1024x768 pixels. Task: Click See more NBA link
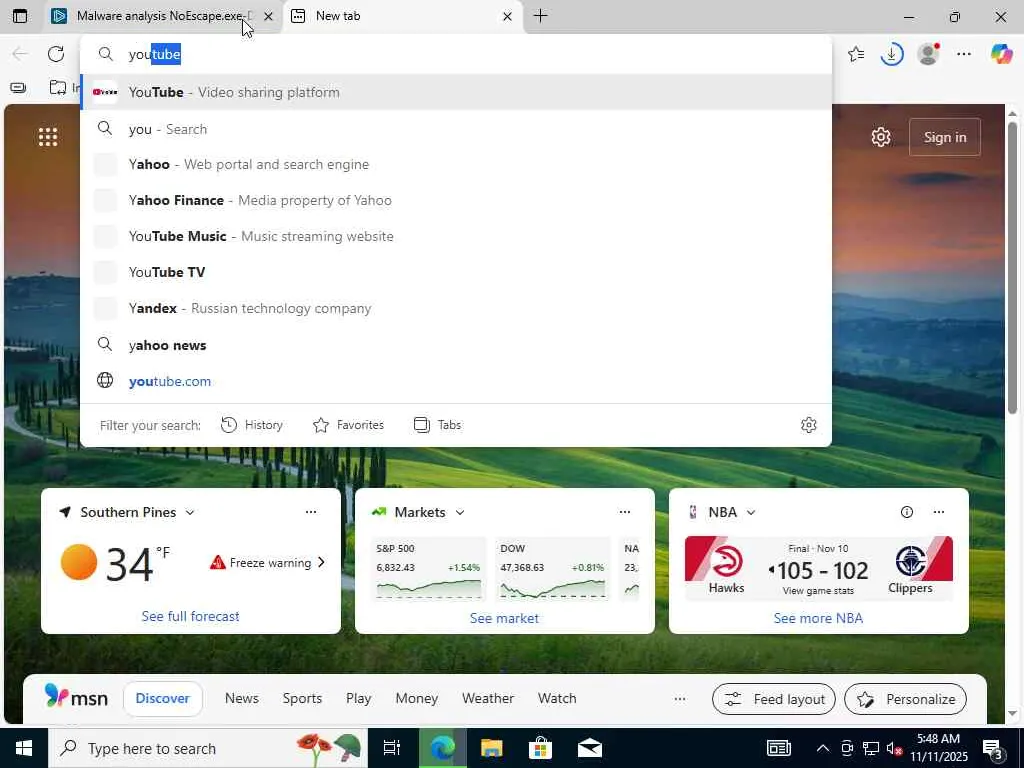coord(818,618)
